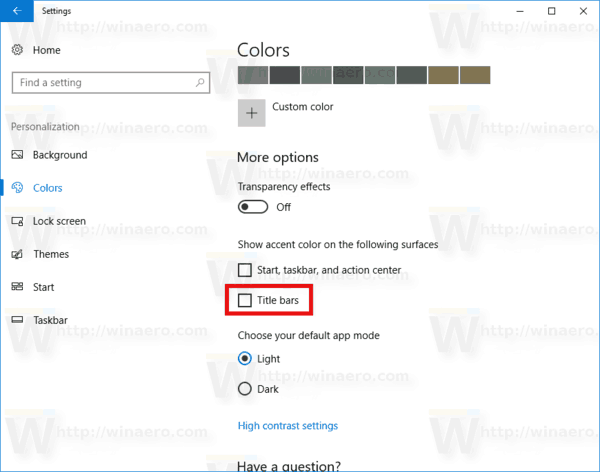Click the Personalization heading
This screenshot has width=600, height=472.
[x=45, y=127]
